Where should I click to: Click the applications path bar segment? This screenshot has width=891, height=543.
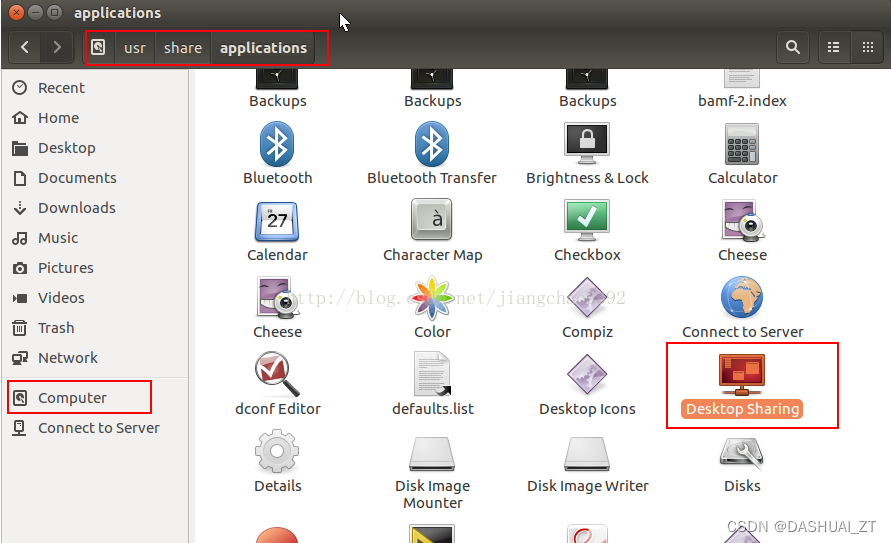[x=264, y=48]
